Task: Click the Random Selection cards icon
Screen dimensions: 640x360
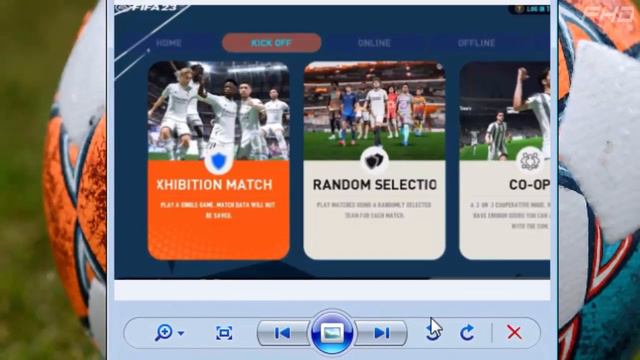Action: [374, 160]
